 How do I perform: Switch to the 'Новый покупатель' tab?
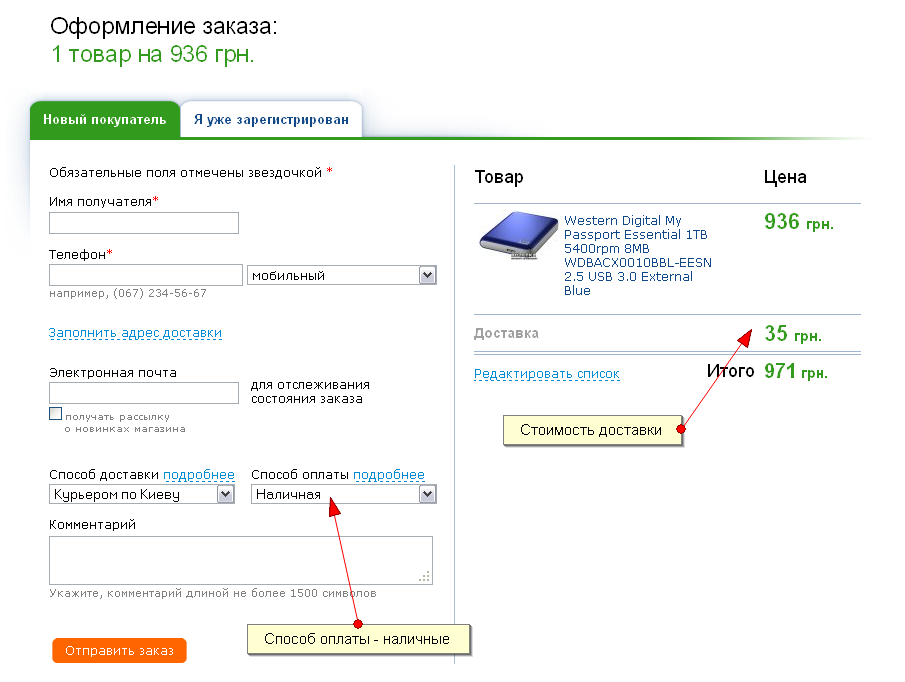104,120
